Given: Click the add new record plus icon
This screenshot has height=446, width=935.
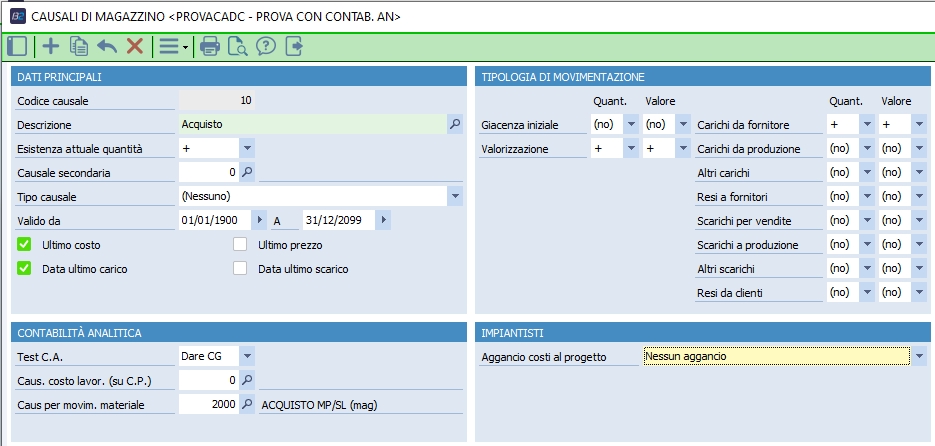Looking at the screenshot, I should (x=50, y=46).
